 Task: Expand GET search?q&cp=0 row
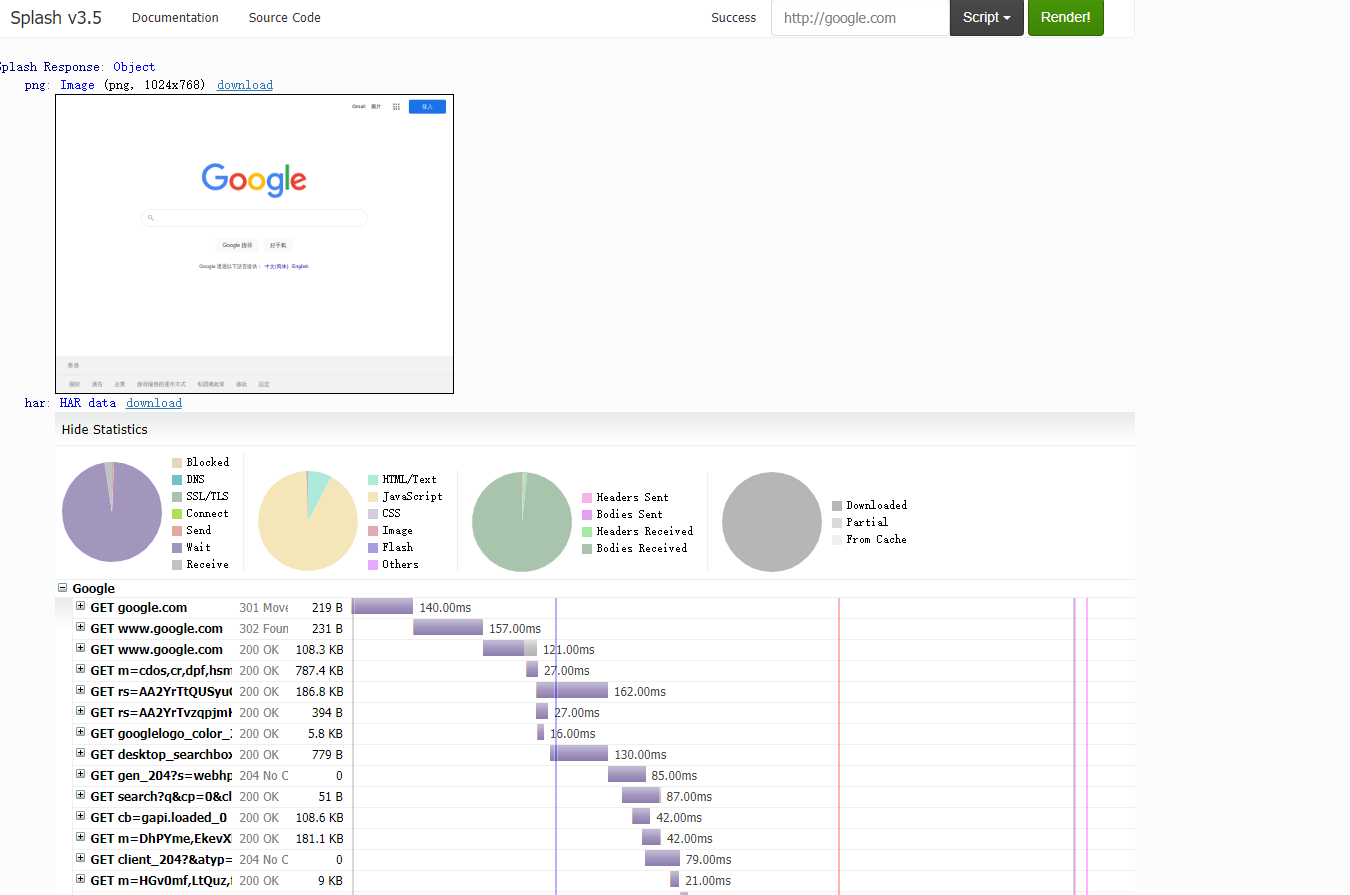point(81,796)
